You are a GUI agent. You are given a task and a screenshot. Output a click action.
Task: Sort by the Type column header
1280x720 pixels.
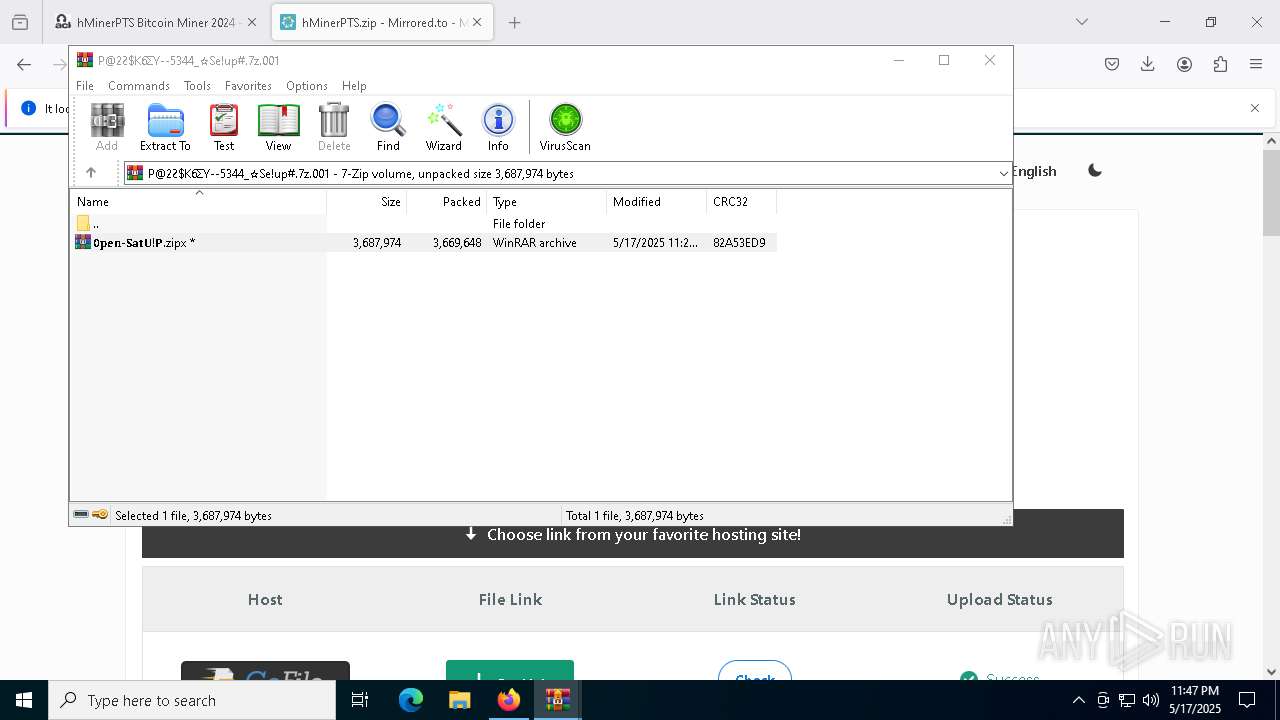pyautogui.click(x=546, y=202)
